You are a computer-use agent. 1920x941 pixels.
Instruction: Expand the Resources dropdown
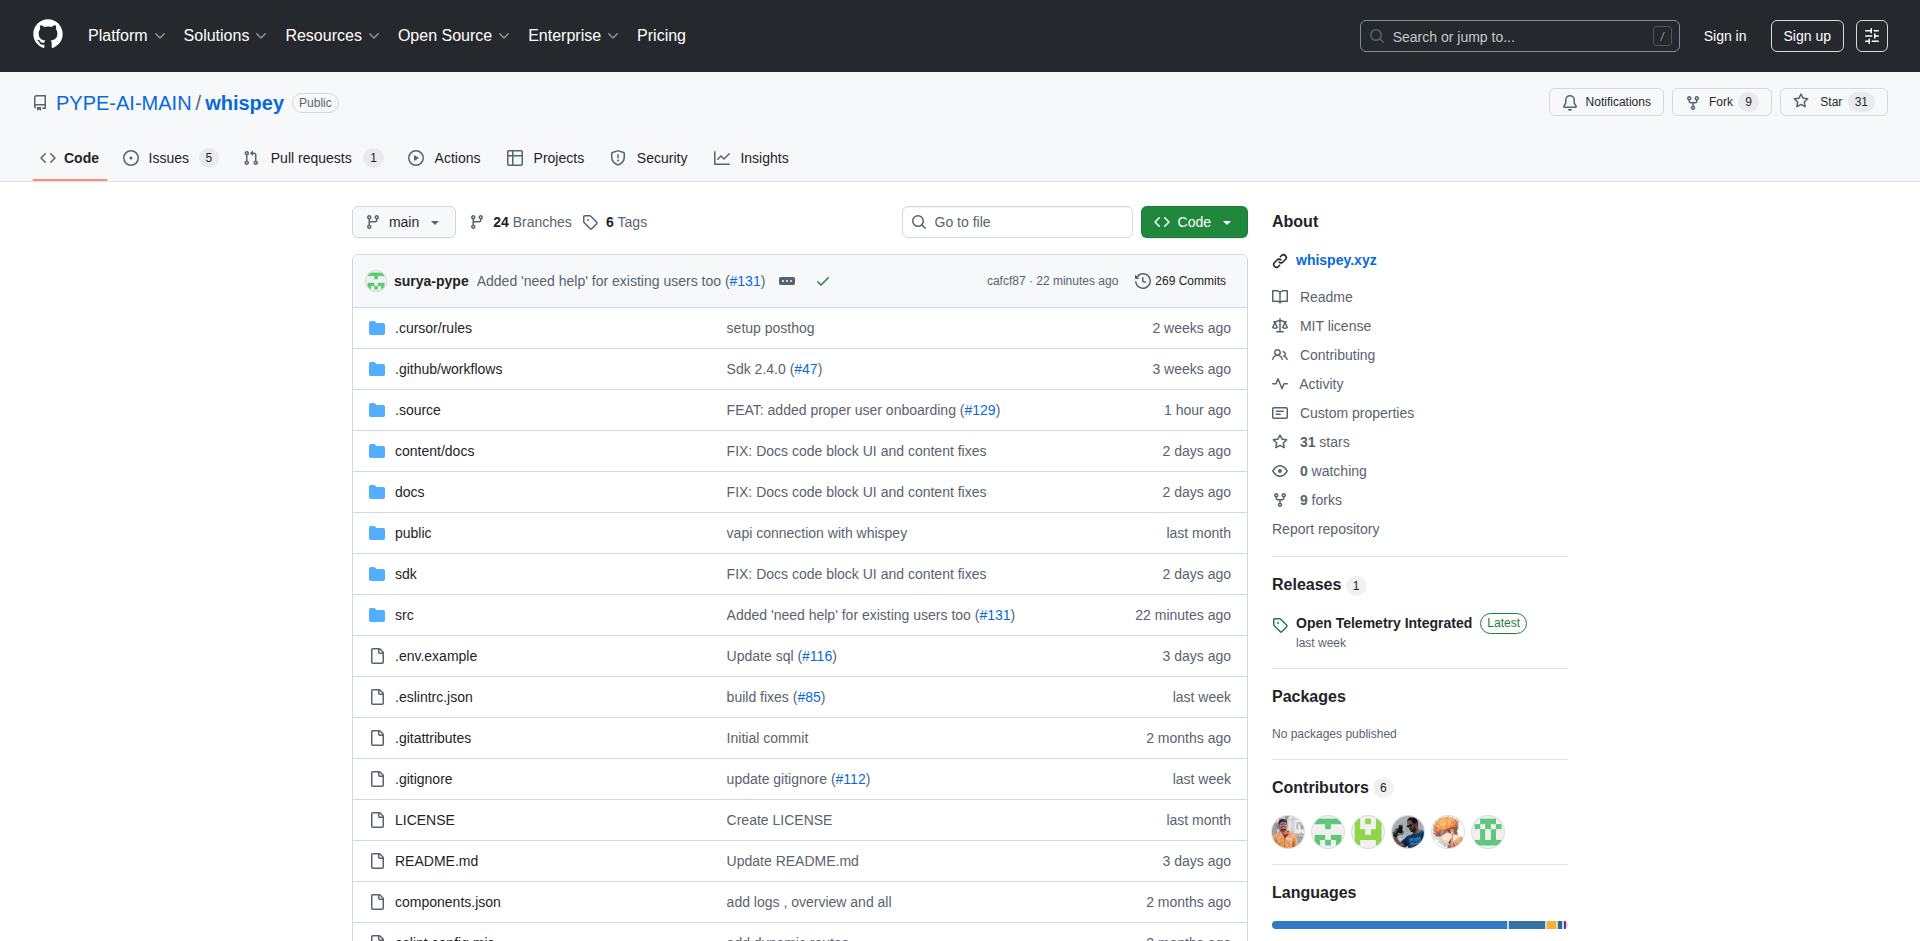tap(332, 36)
